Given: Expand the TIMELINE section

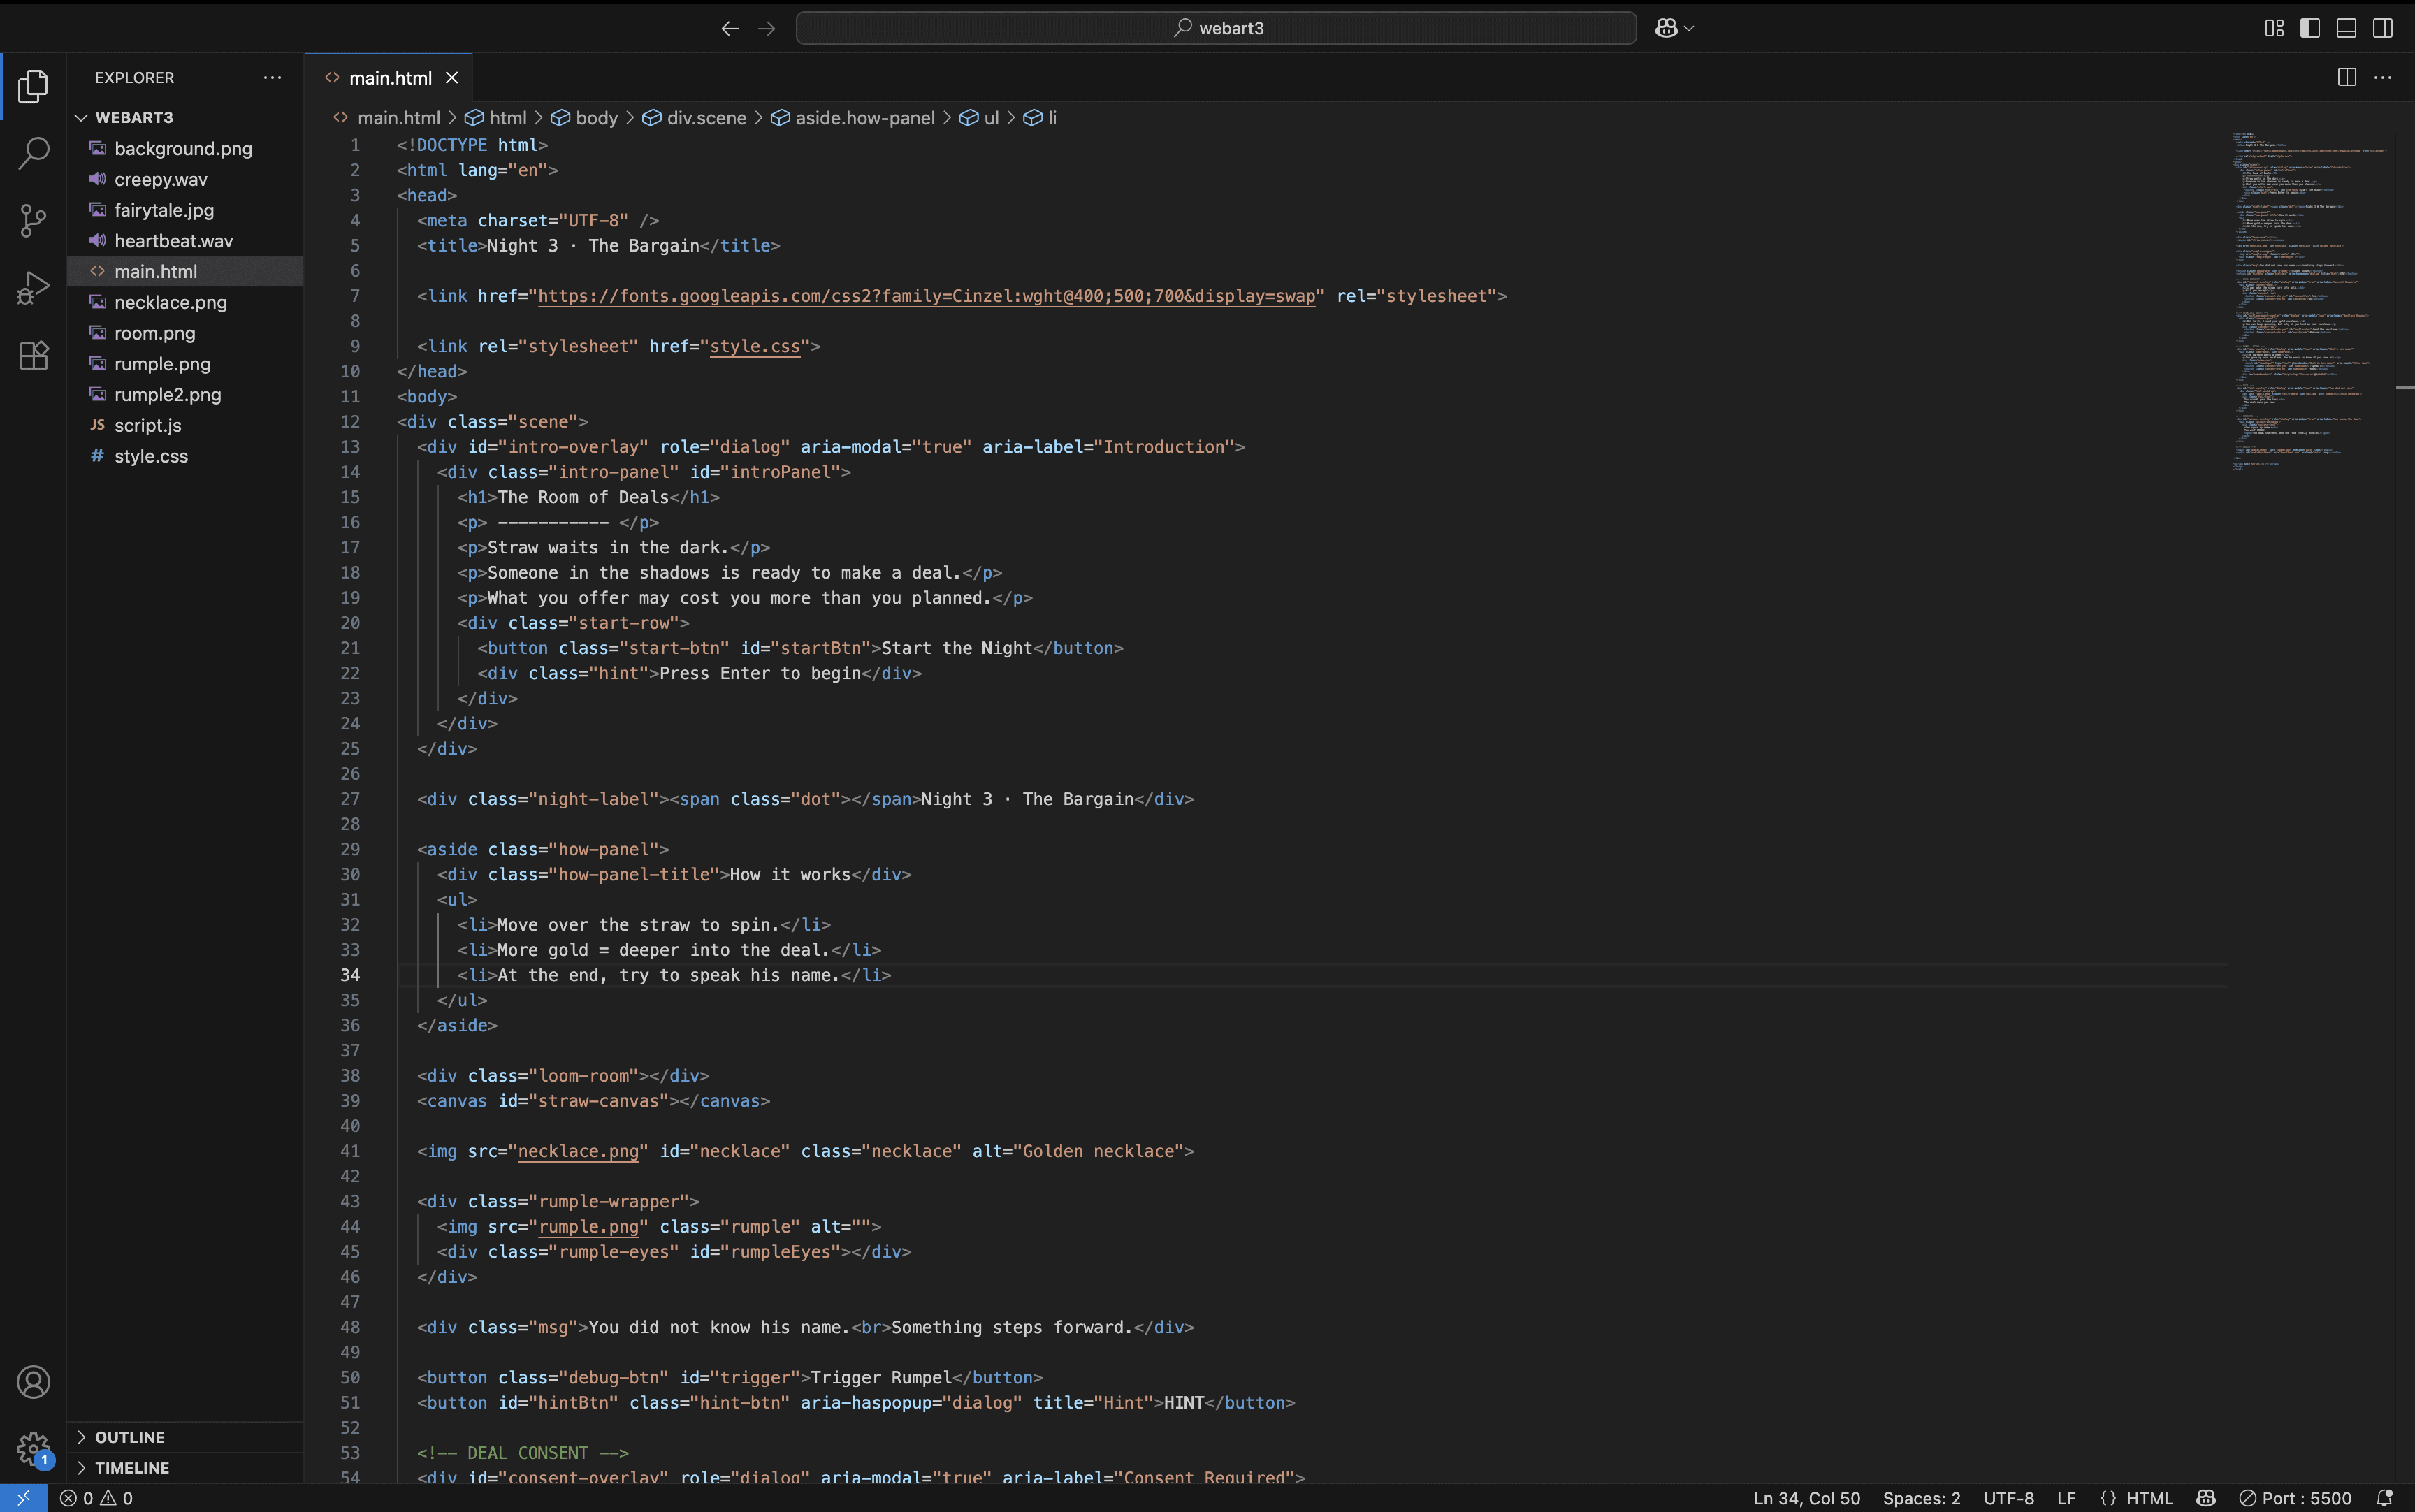Looking at the screenshot, I should pos(131,1468).
